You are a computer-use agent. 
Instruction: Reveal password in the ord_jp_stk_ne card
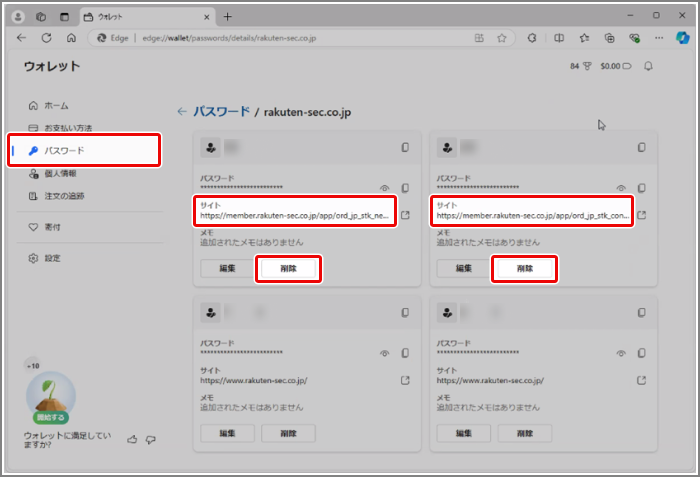(x=384, y=188)
